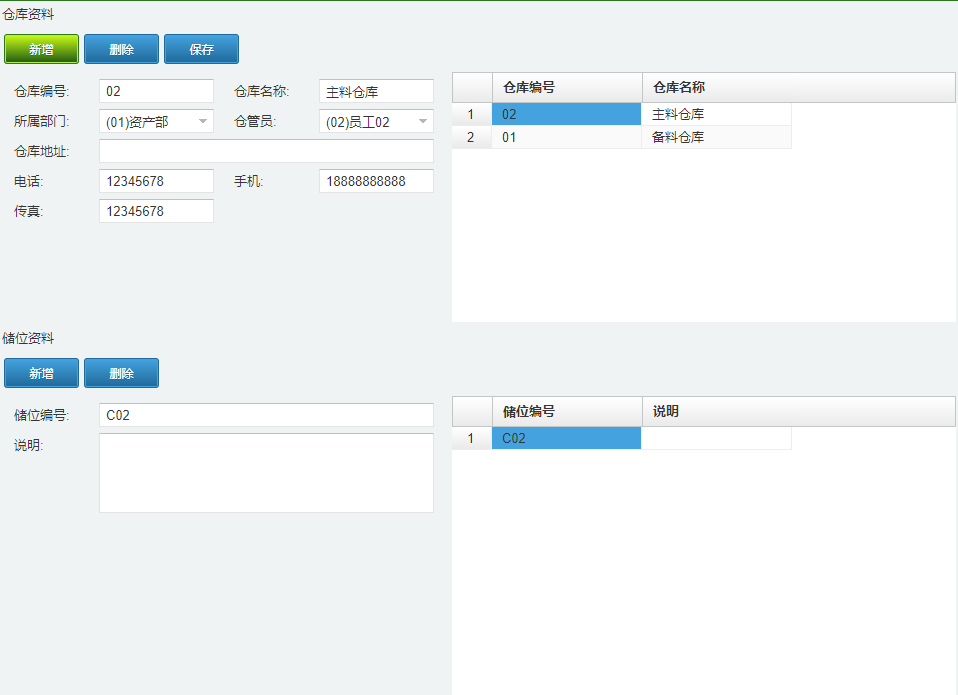Focus the 储位编号 field with C02

pos(266,415)
